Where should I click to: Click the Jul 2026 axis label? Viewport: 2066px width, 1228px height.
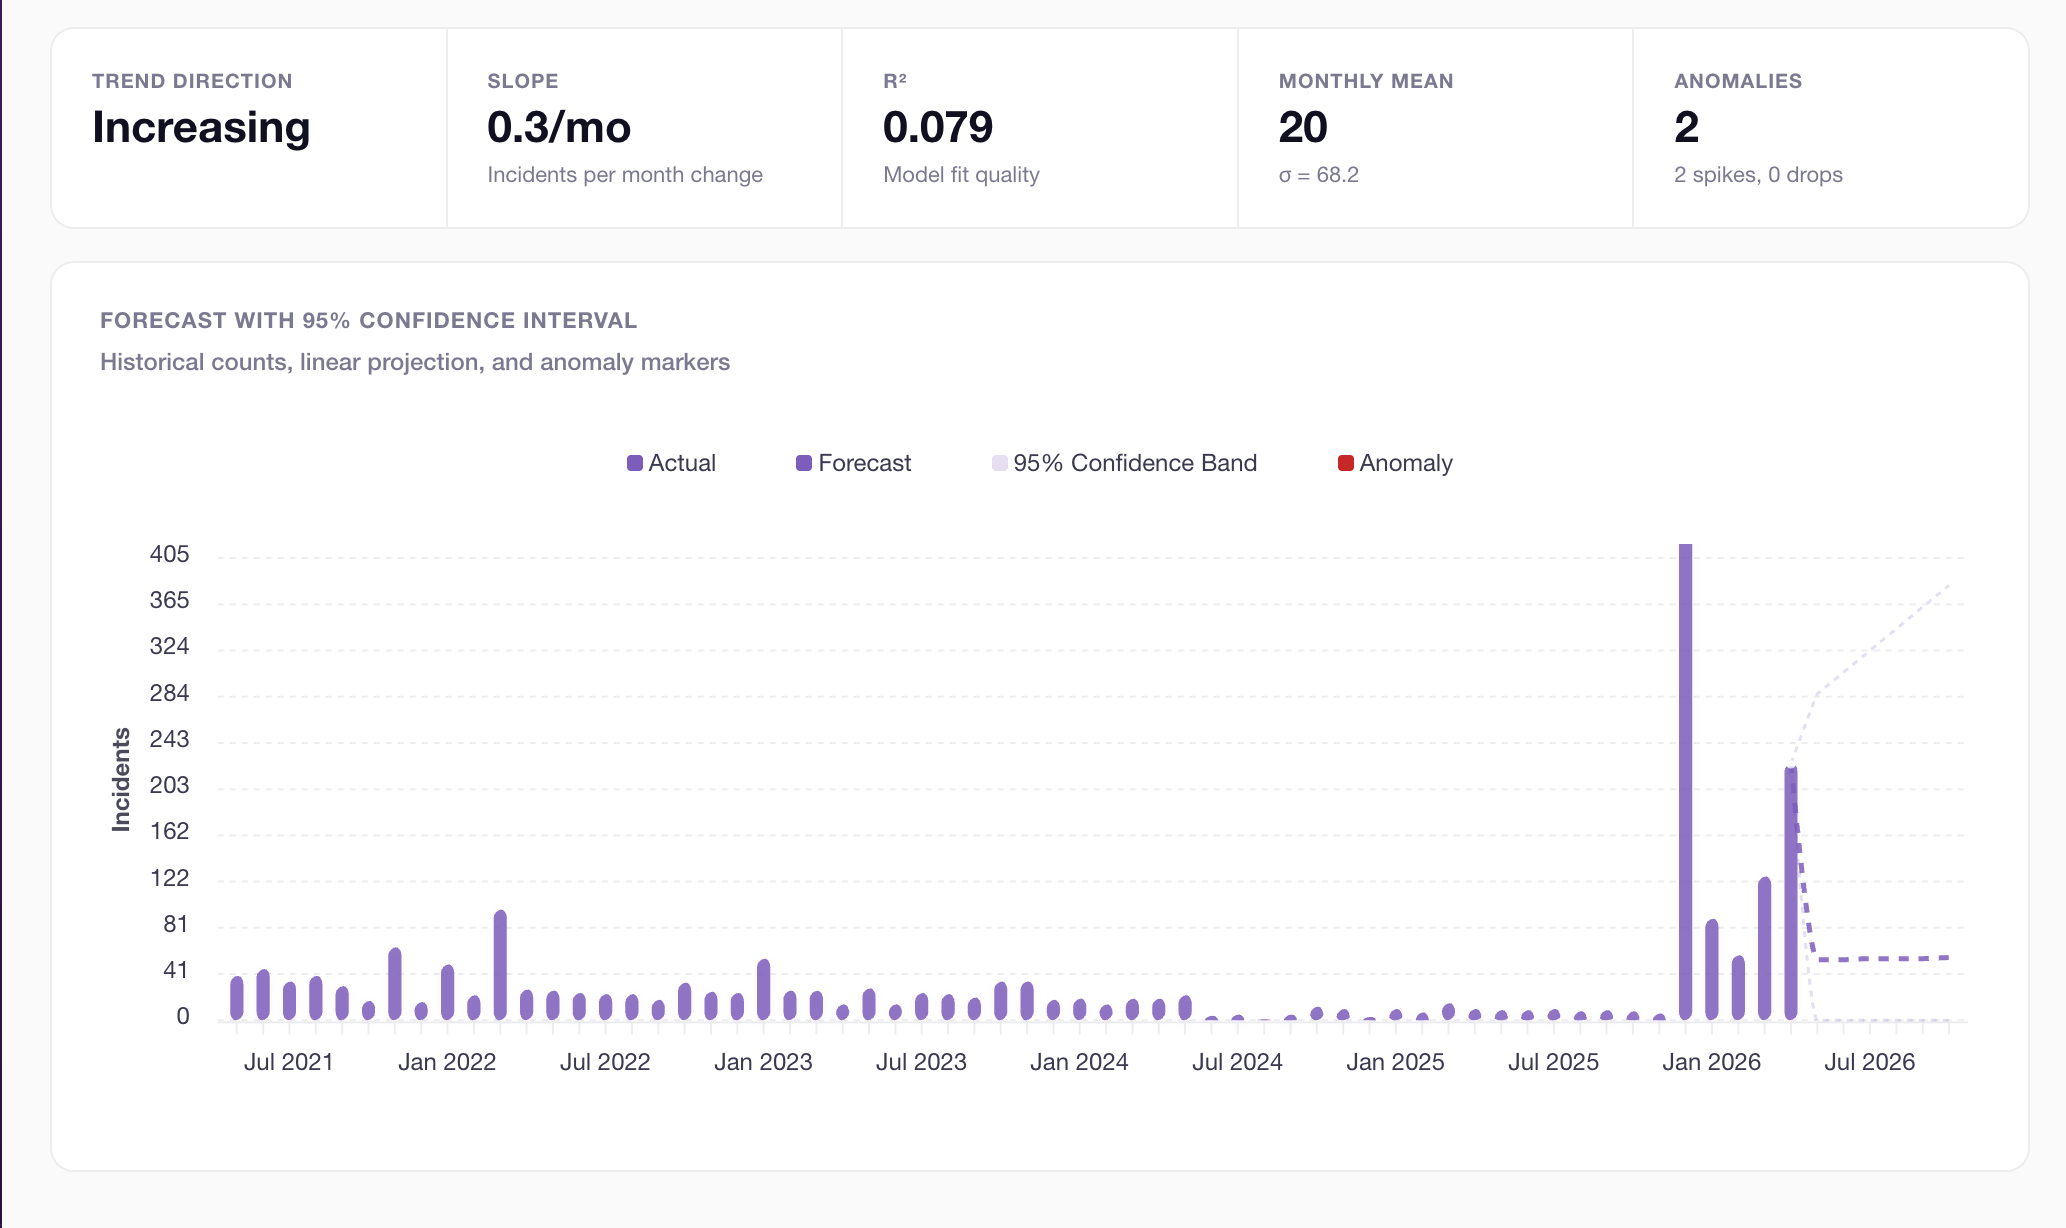pos(1869,1062)
